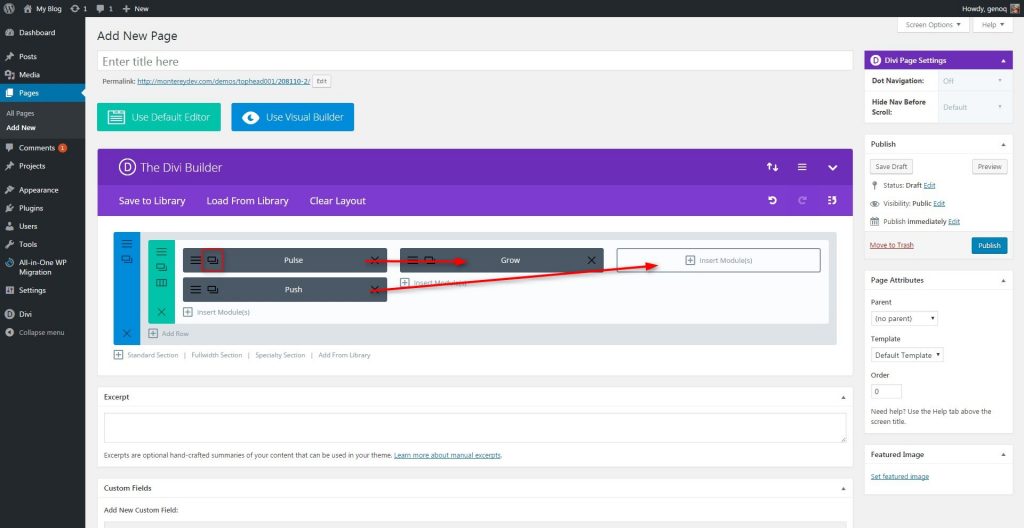Open the Divi Builder history icon
Viewport: 1024px width, 528px height.
832,201
